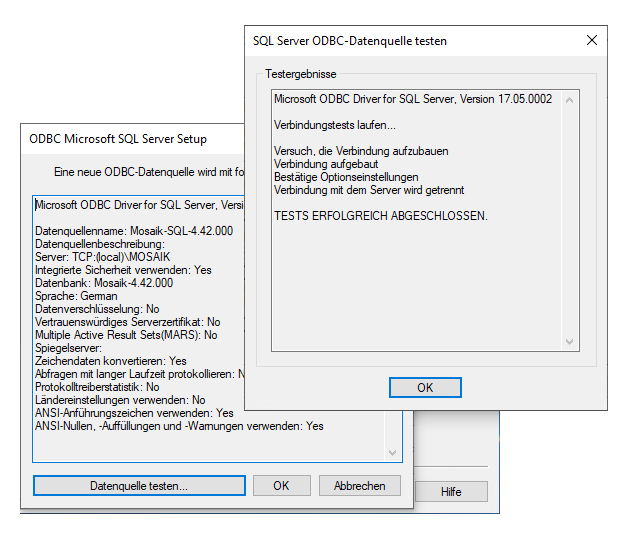Viewport: 628px width, 539px height.
Task: Cancel setup using the Abbrechen button
Action: 359,485
